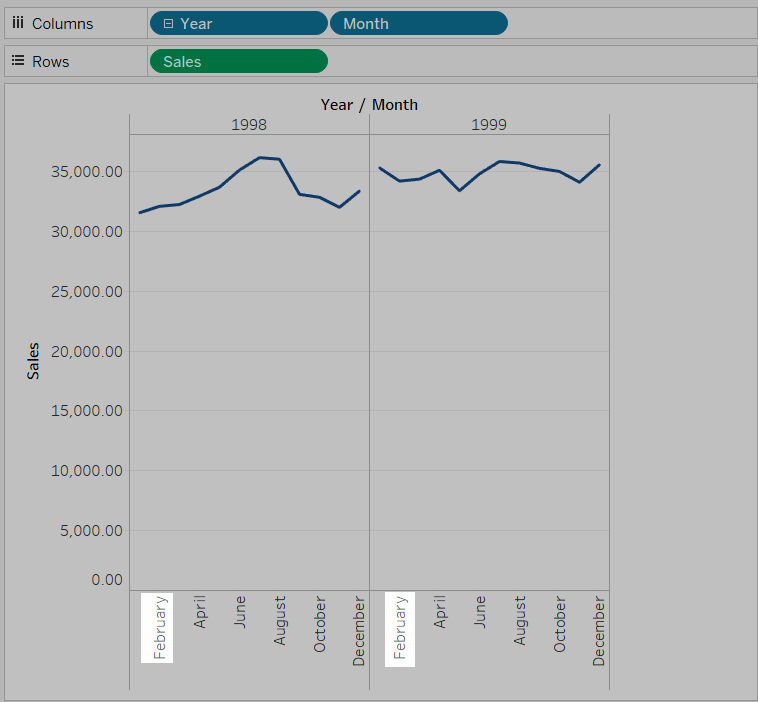This screenshot has width=758, height=702.
Task: Select the highlighted February label under 1998
Action: pyautogui.click(x=159, y=628)
